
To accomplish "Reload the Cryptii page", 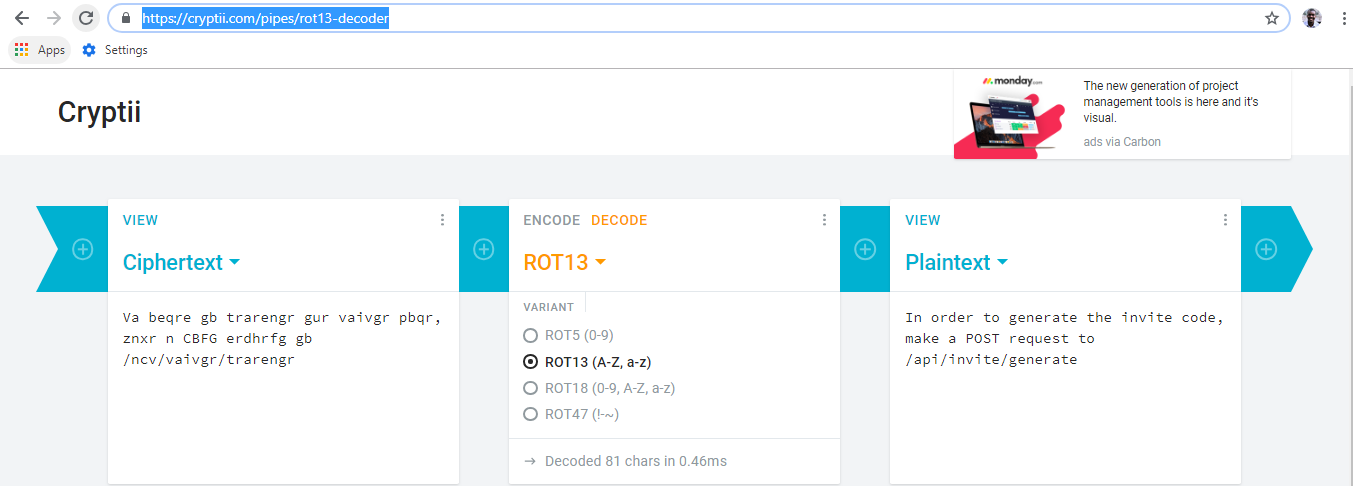I will (x=86, y=18).
